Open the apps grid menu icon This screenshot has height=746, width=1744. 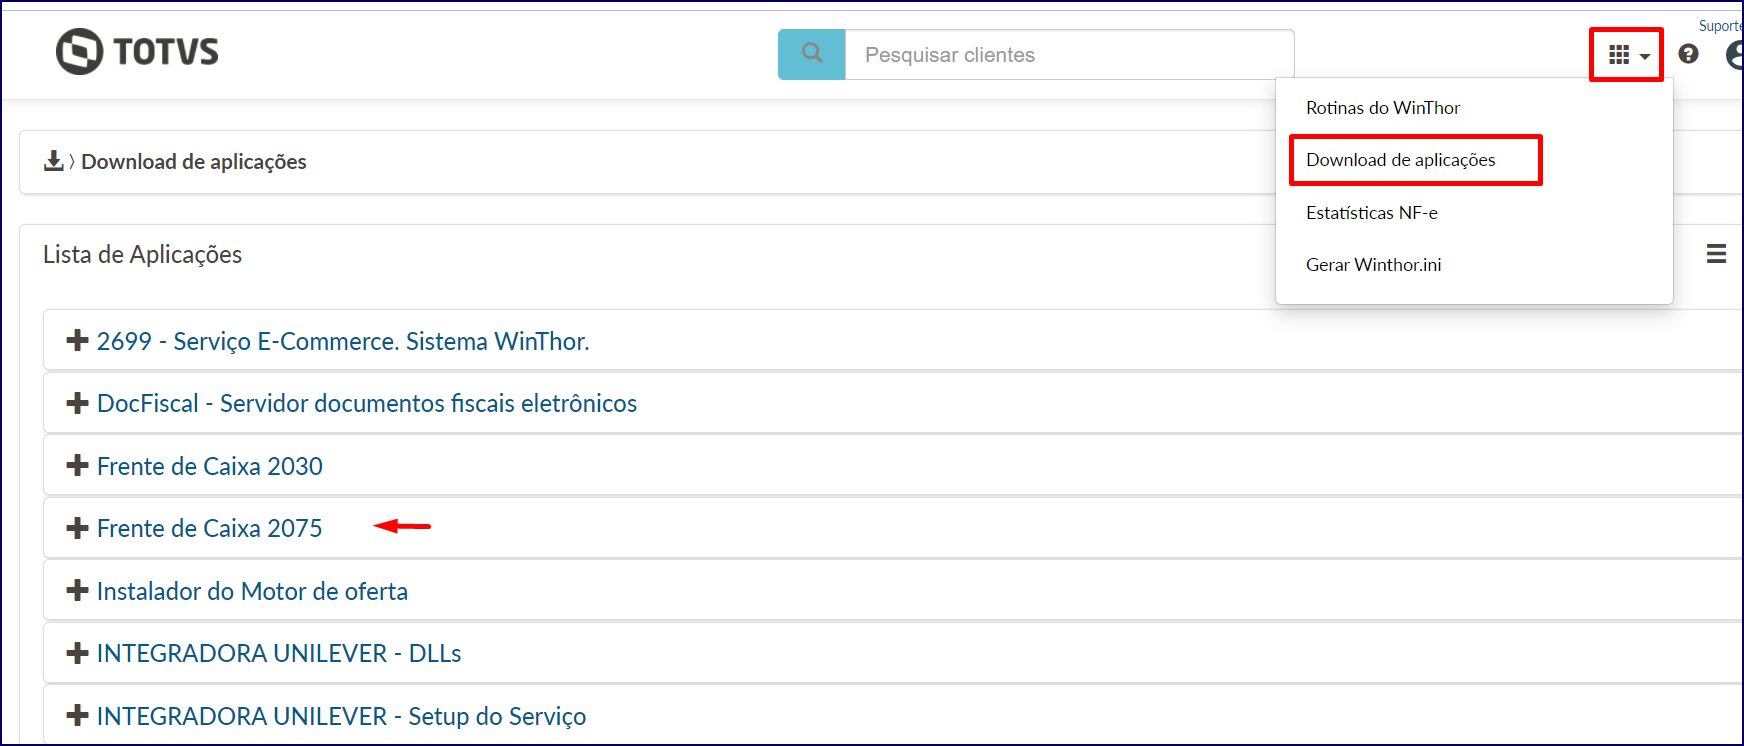(1627, 55)
